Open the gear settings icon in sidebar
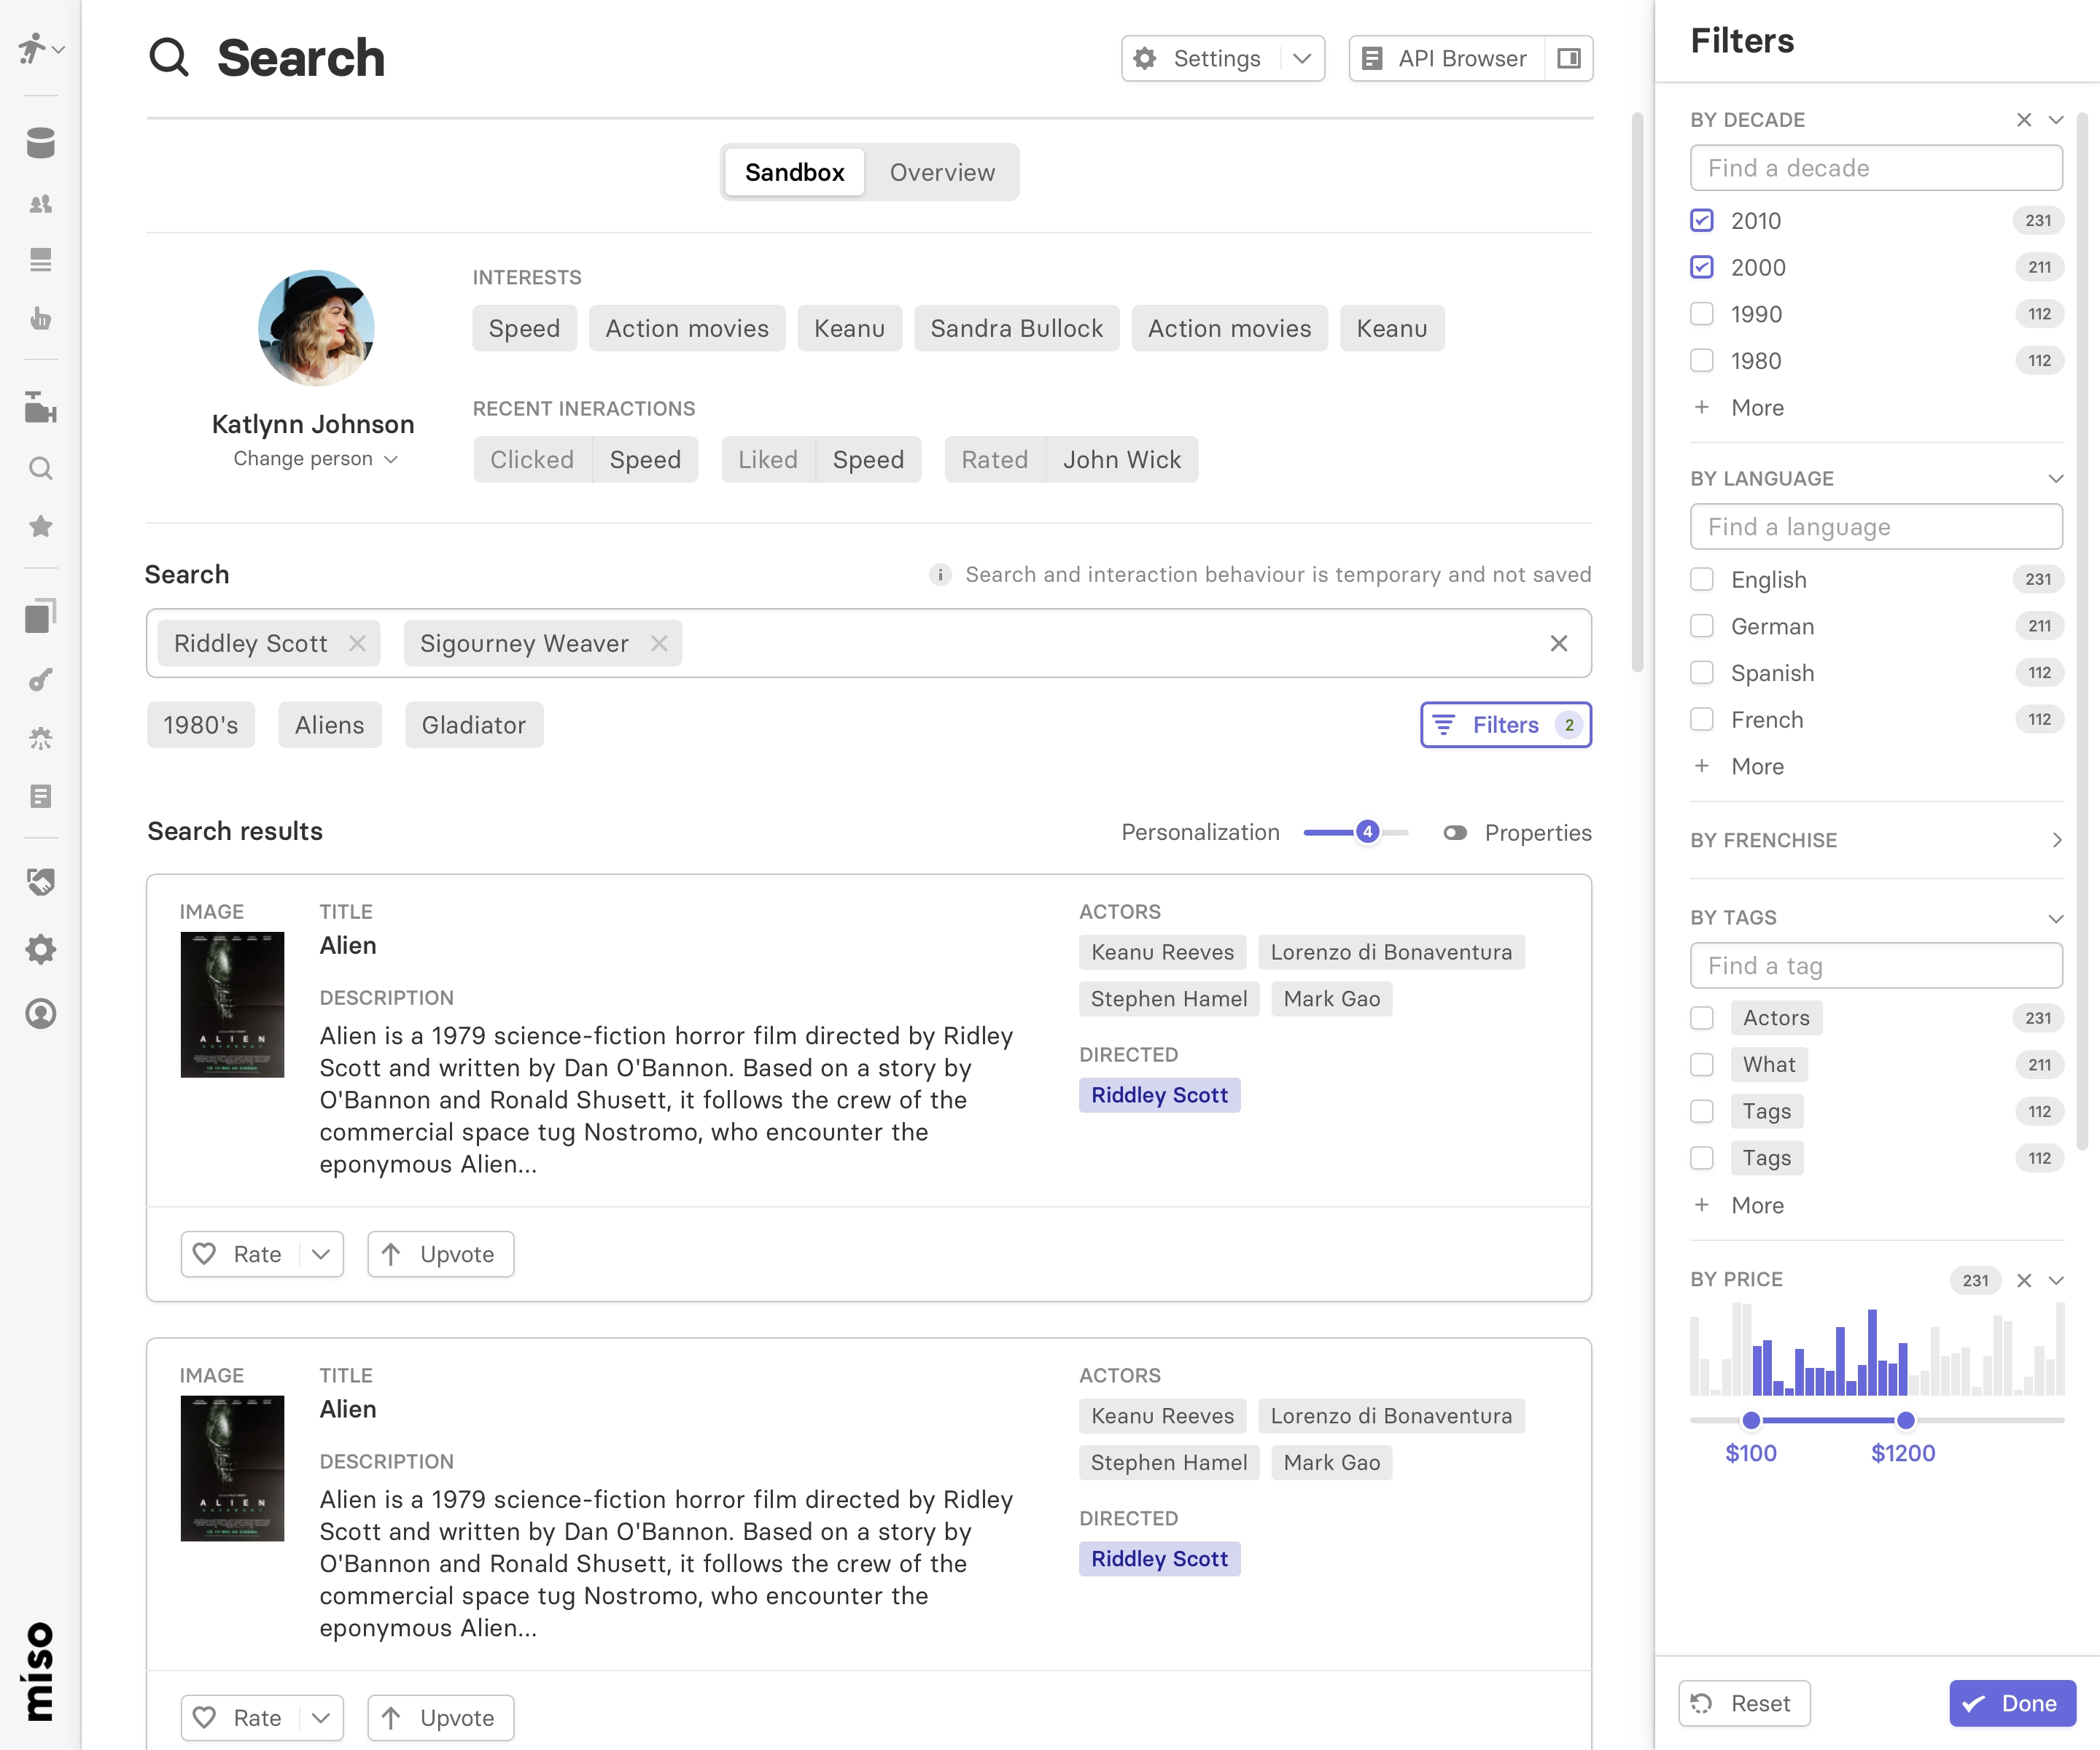 [x=40, y=949]
